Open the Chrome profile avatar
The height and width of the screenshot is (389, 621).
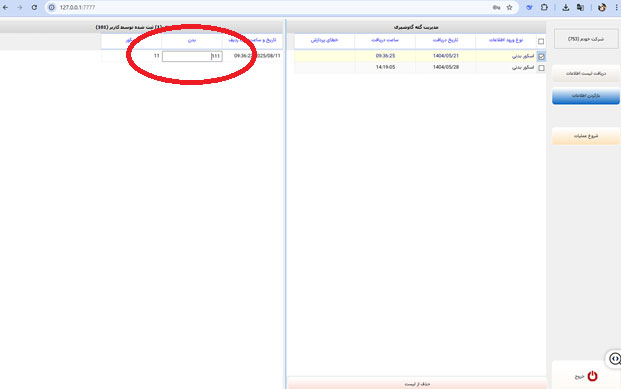click(602, 8)
